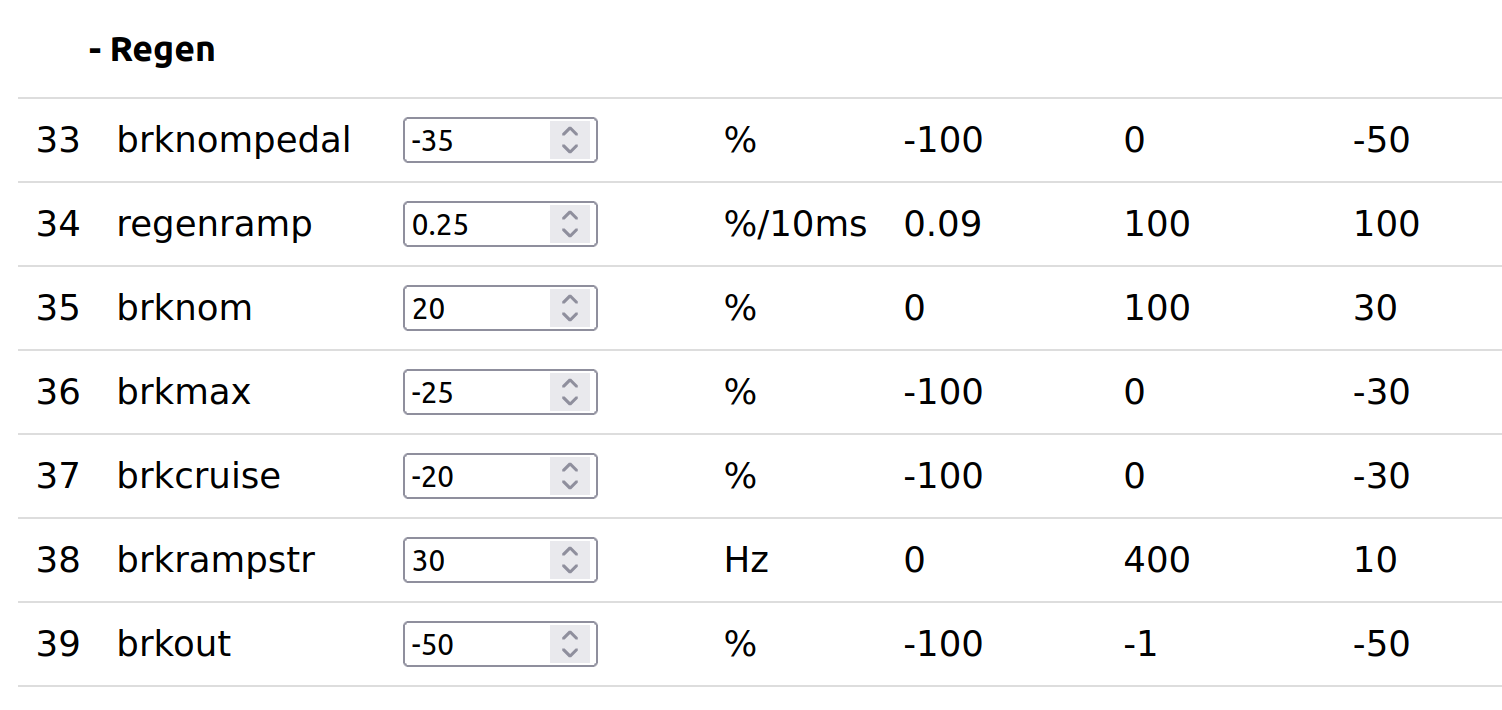Decrease brkout value with down arrow
This screenshot has width=1502, height=710.
(x=570, y=652)
